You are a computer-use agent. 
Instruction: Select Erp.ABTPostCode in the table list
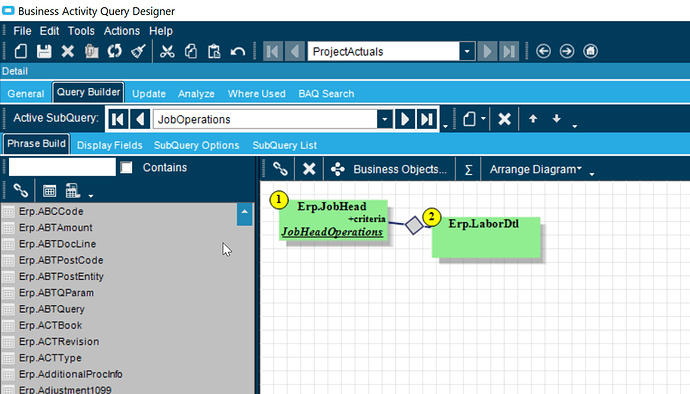pos(61,260)
